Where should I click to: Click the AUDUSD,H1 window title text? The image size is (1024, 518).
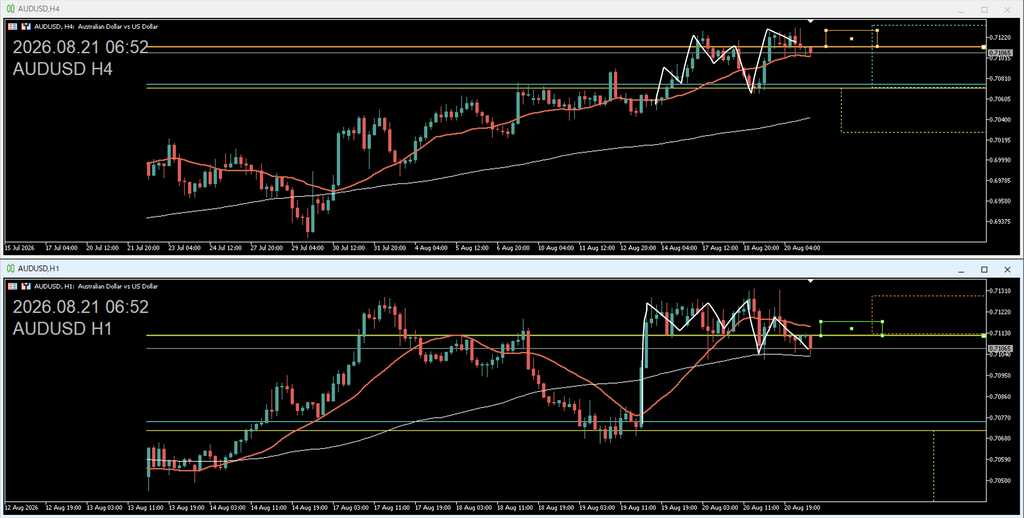[x=39, y=268]
